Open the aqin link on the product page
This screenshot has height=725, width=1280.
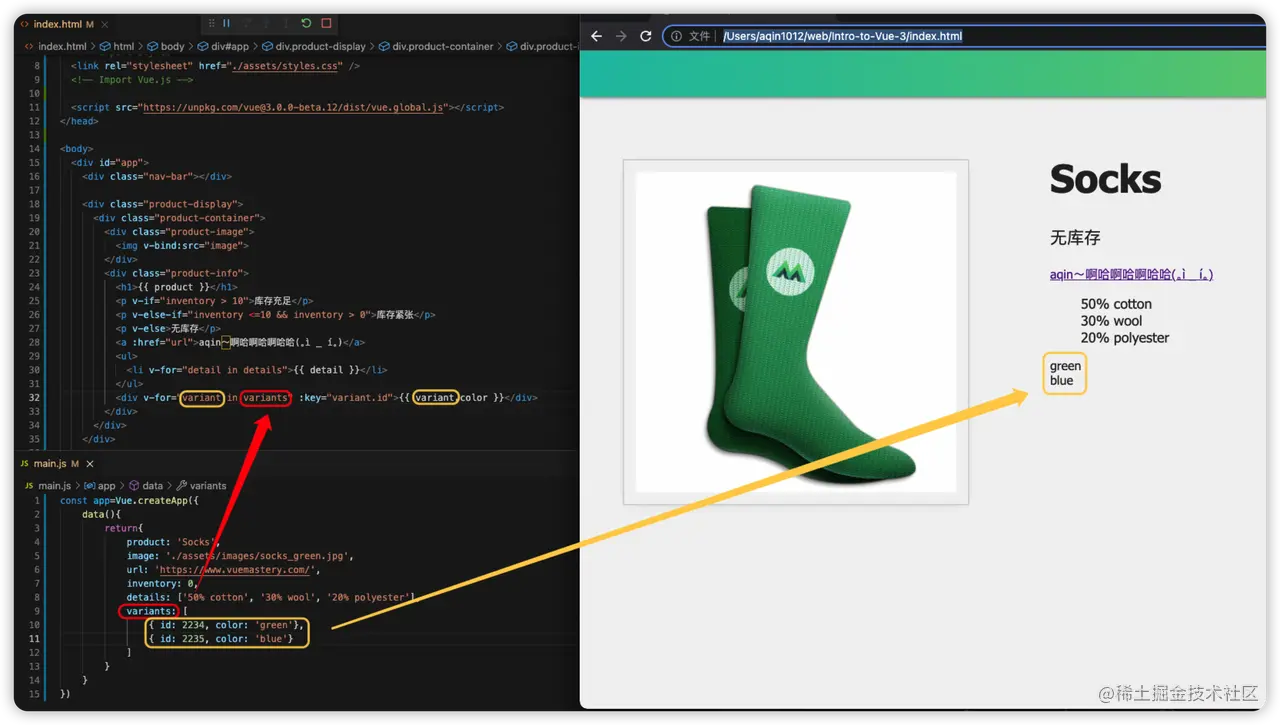(1131, 274)
